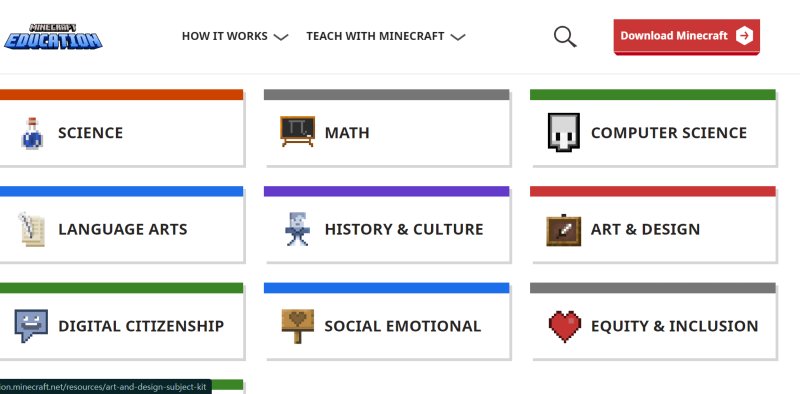Screen dimensions: 800x394
Task: Click the purple bar above History & Culture
Action: (386, 191)
